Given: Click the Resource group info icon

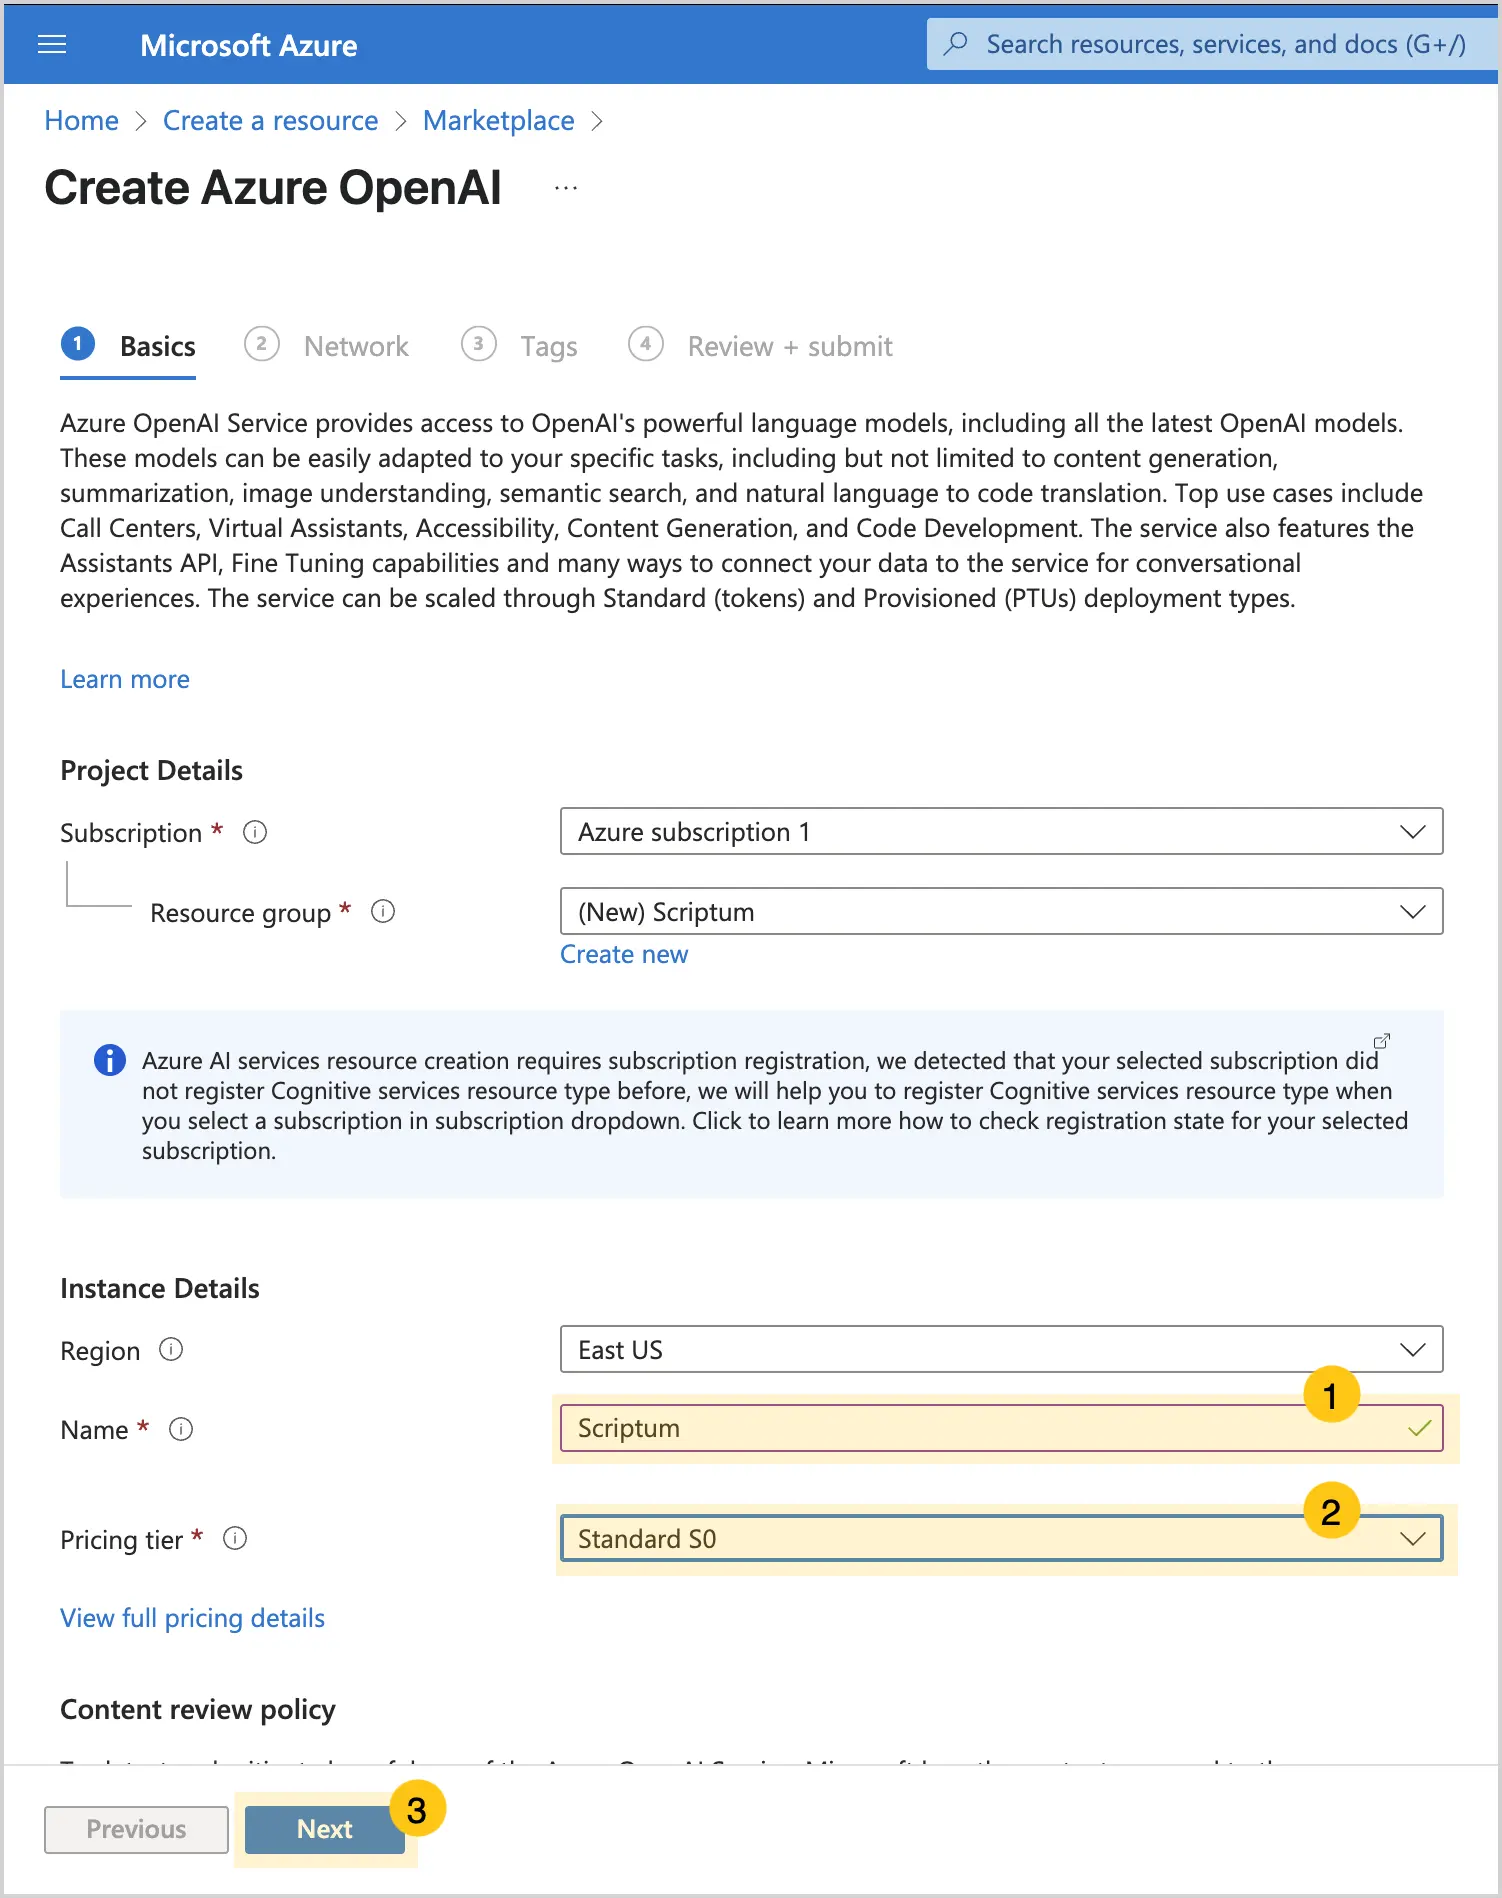Looking at the screenshot, I should [383, 911].
